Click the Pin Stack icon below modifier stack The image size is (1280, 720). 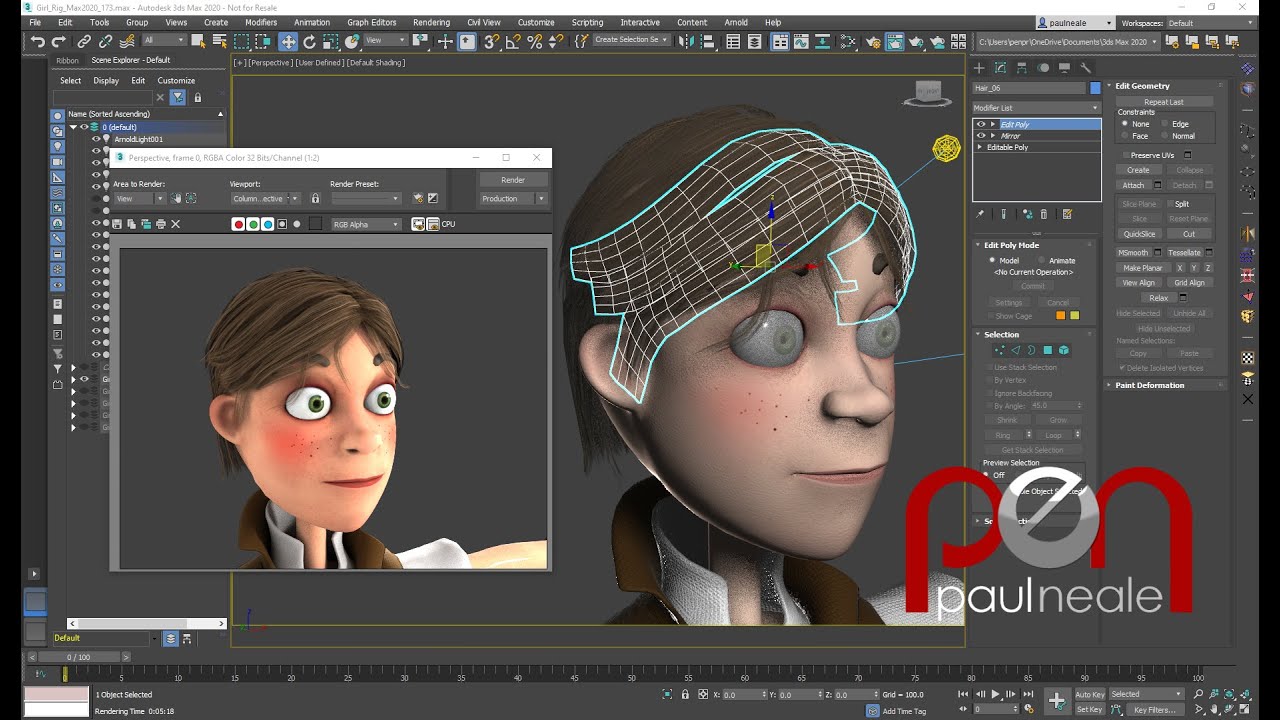point(980,214)
